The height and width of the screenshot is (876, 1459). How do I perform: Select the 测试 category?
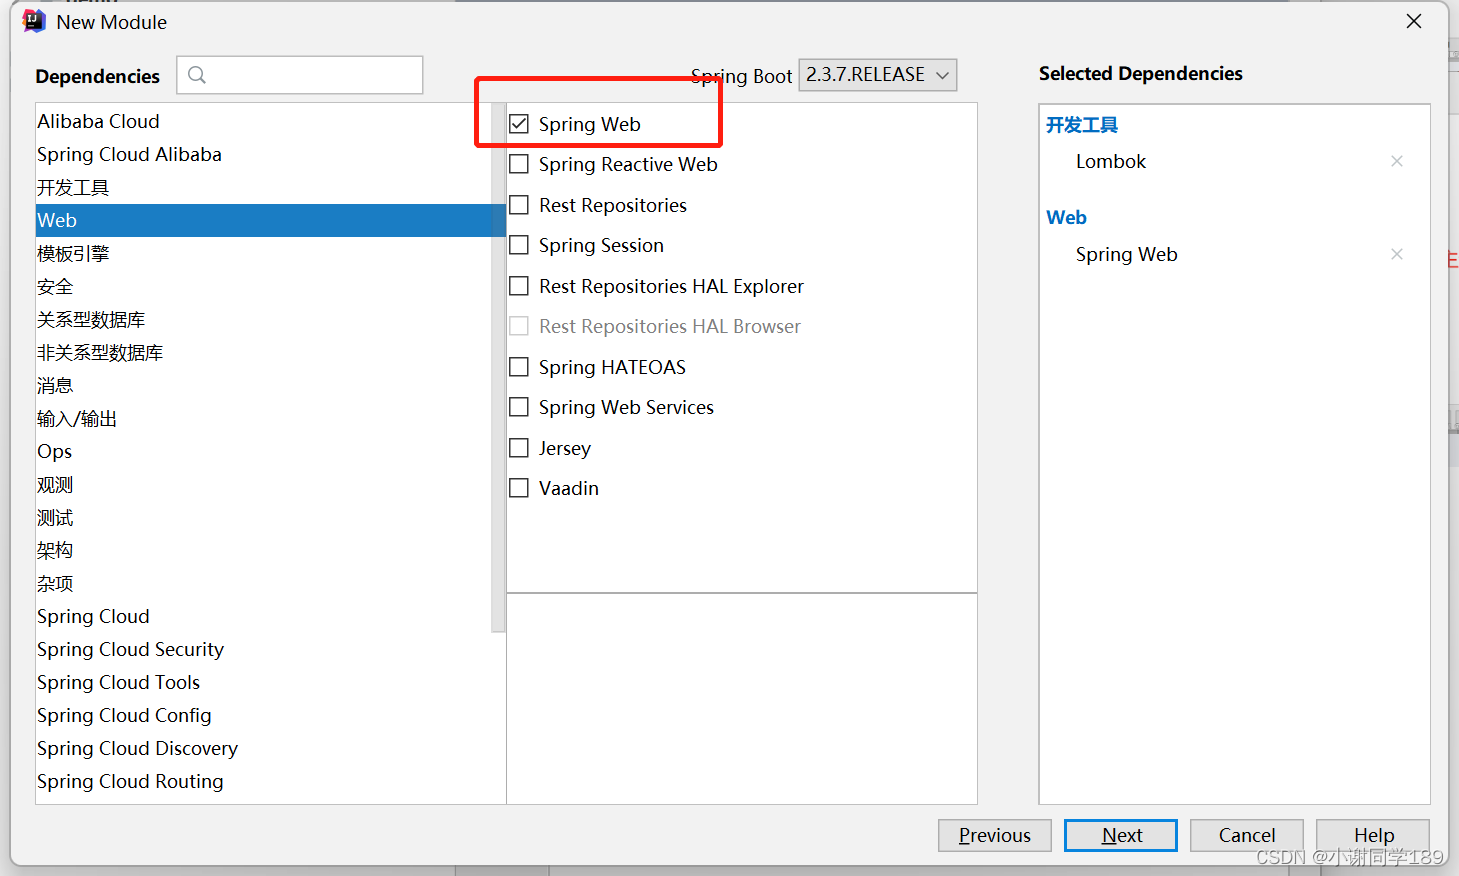[264, 517]
